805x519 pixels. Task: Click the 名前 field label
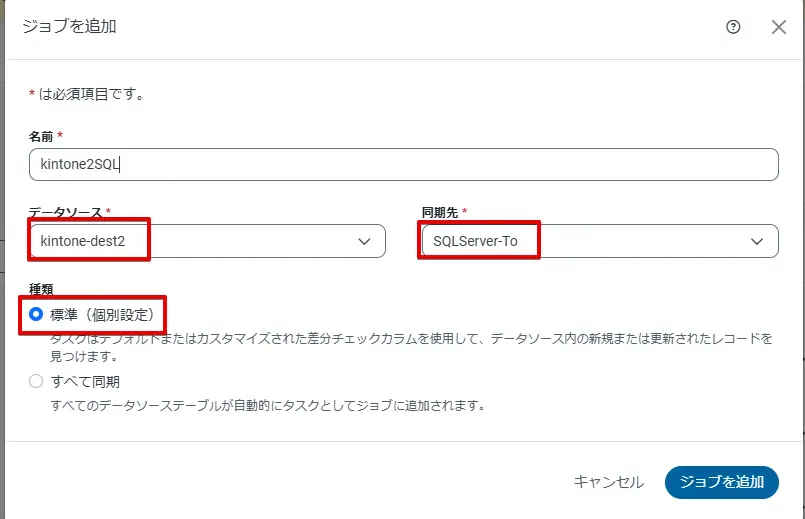[42, 135]
